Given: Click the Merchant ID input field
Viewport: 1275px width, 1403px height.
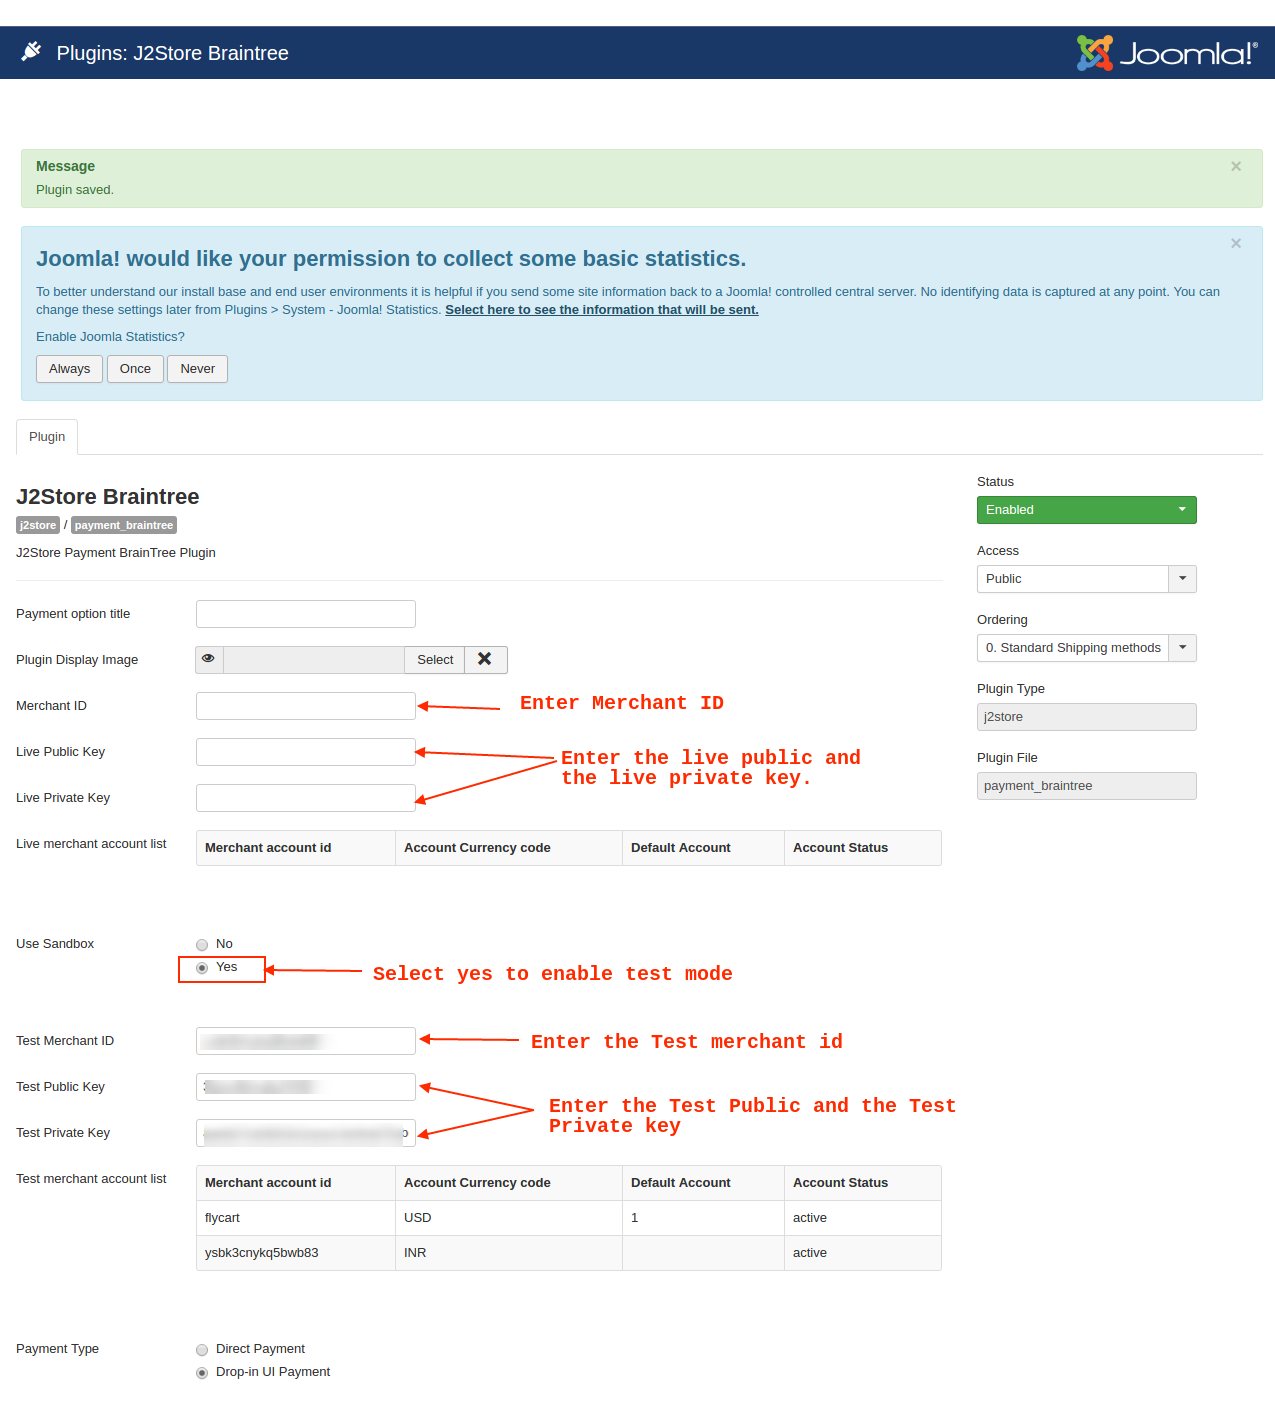Looking at the screenshot, I should point(306,706).
